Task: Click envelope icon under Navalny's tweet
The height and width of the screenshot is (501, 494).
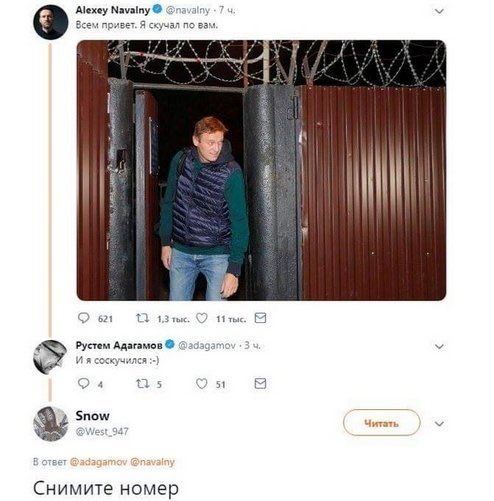Action: [x=260, y=318]
